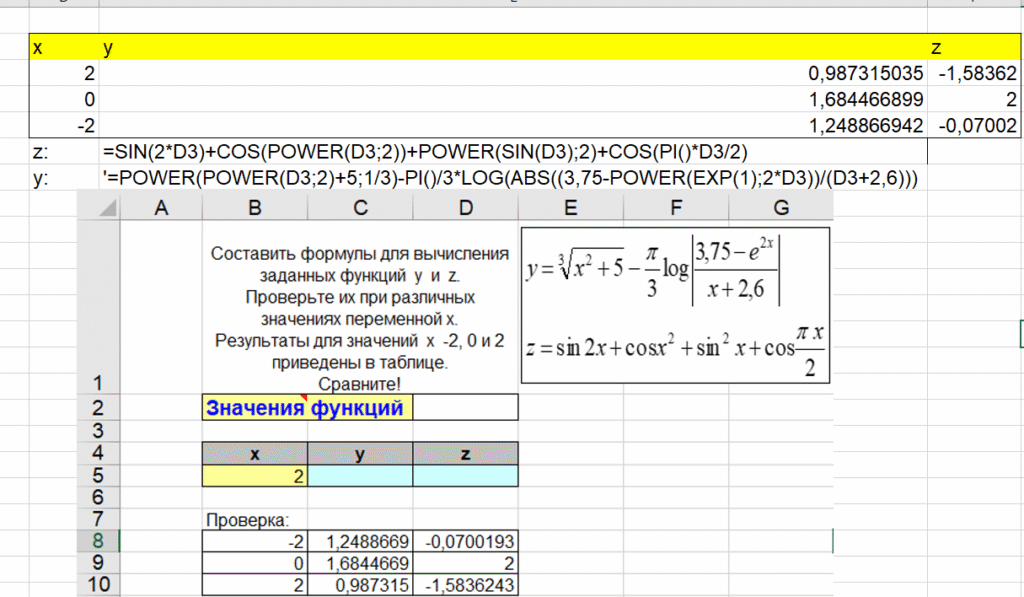The image size is (1024, 597).
Task: Click the "Значения функций" title cell
Action: point(305,407)
